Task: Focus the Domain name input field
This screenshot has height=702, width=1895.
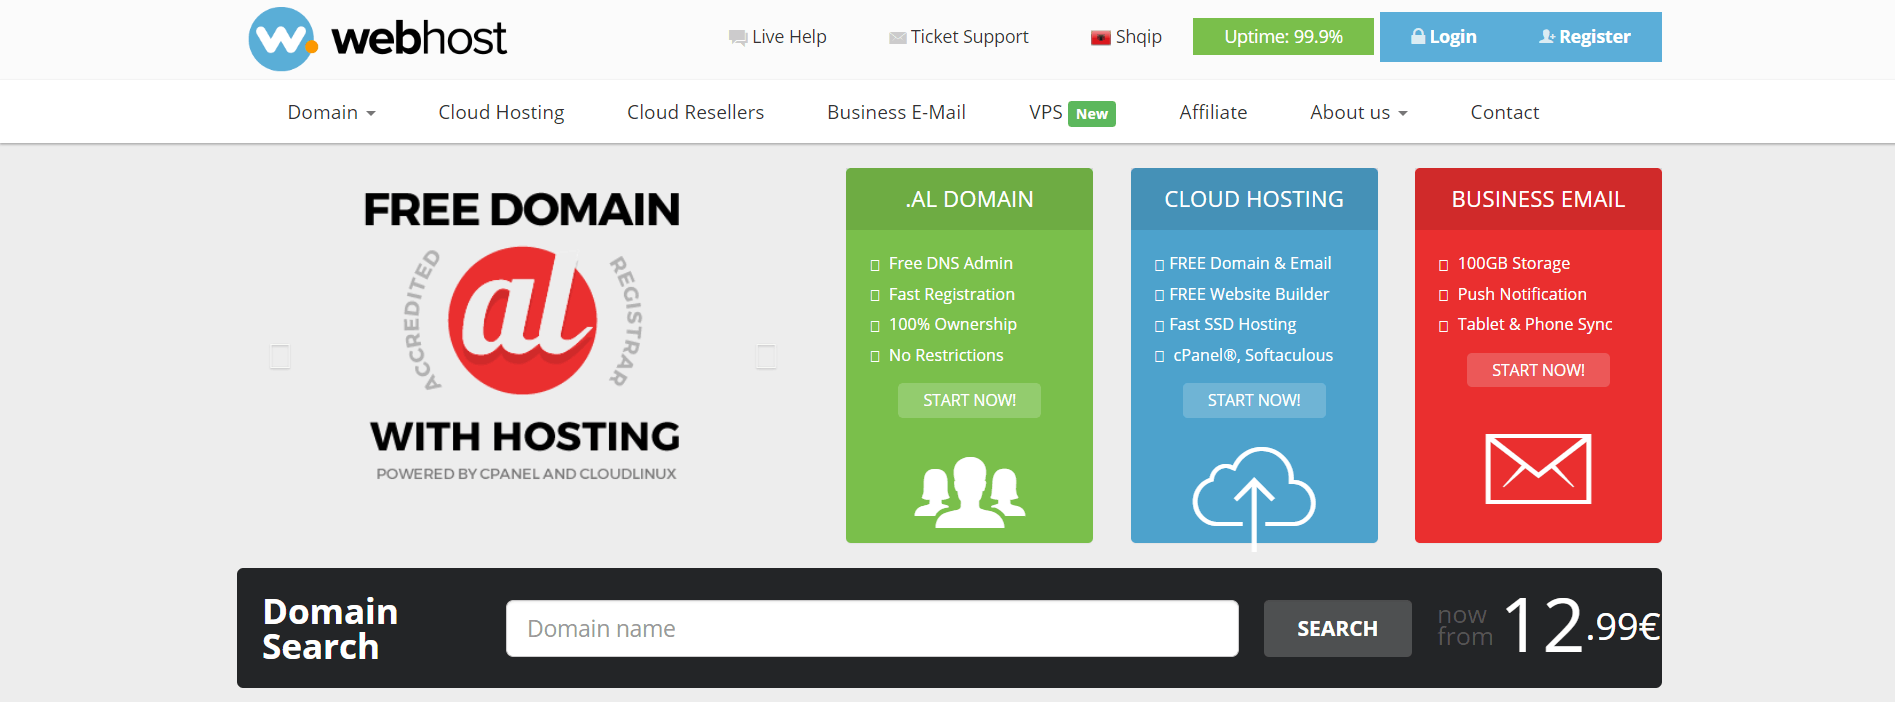Action: click(872, 628)
